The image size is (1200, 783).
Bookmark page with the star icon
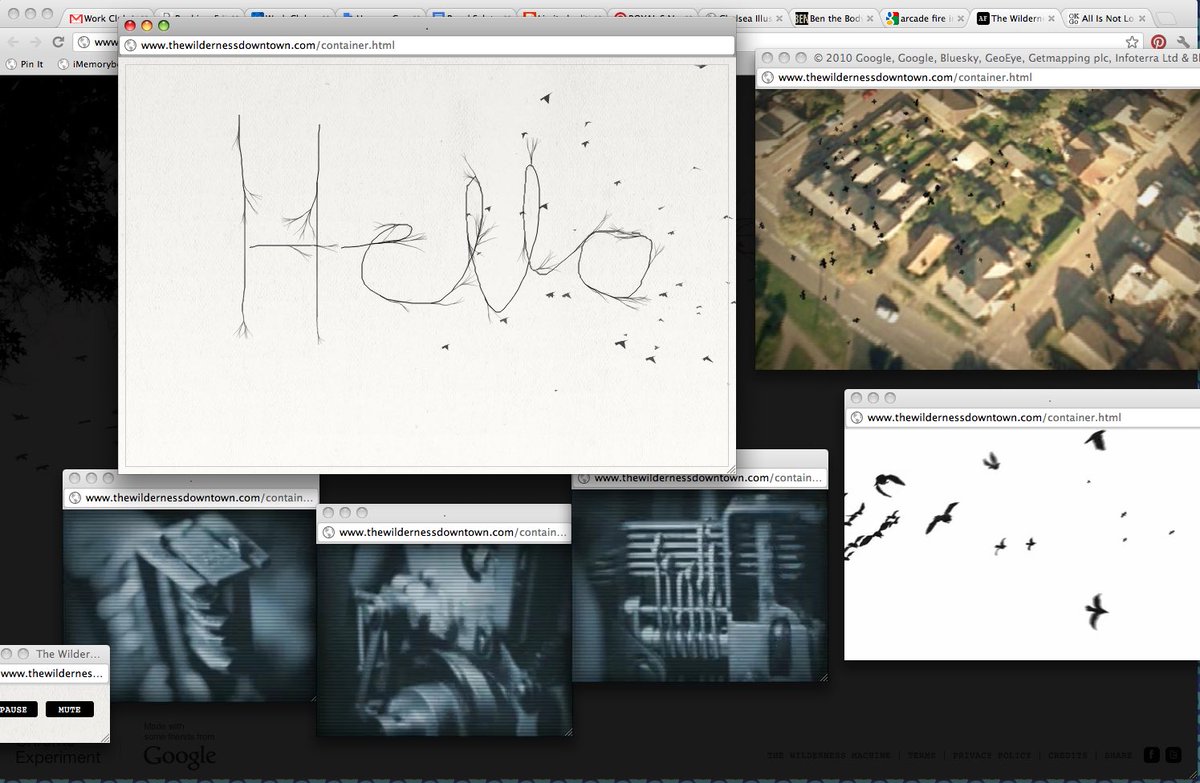(x=1132, y=42)
